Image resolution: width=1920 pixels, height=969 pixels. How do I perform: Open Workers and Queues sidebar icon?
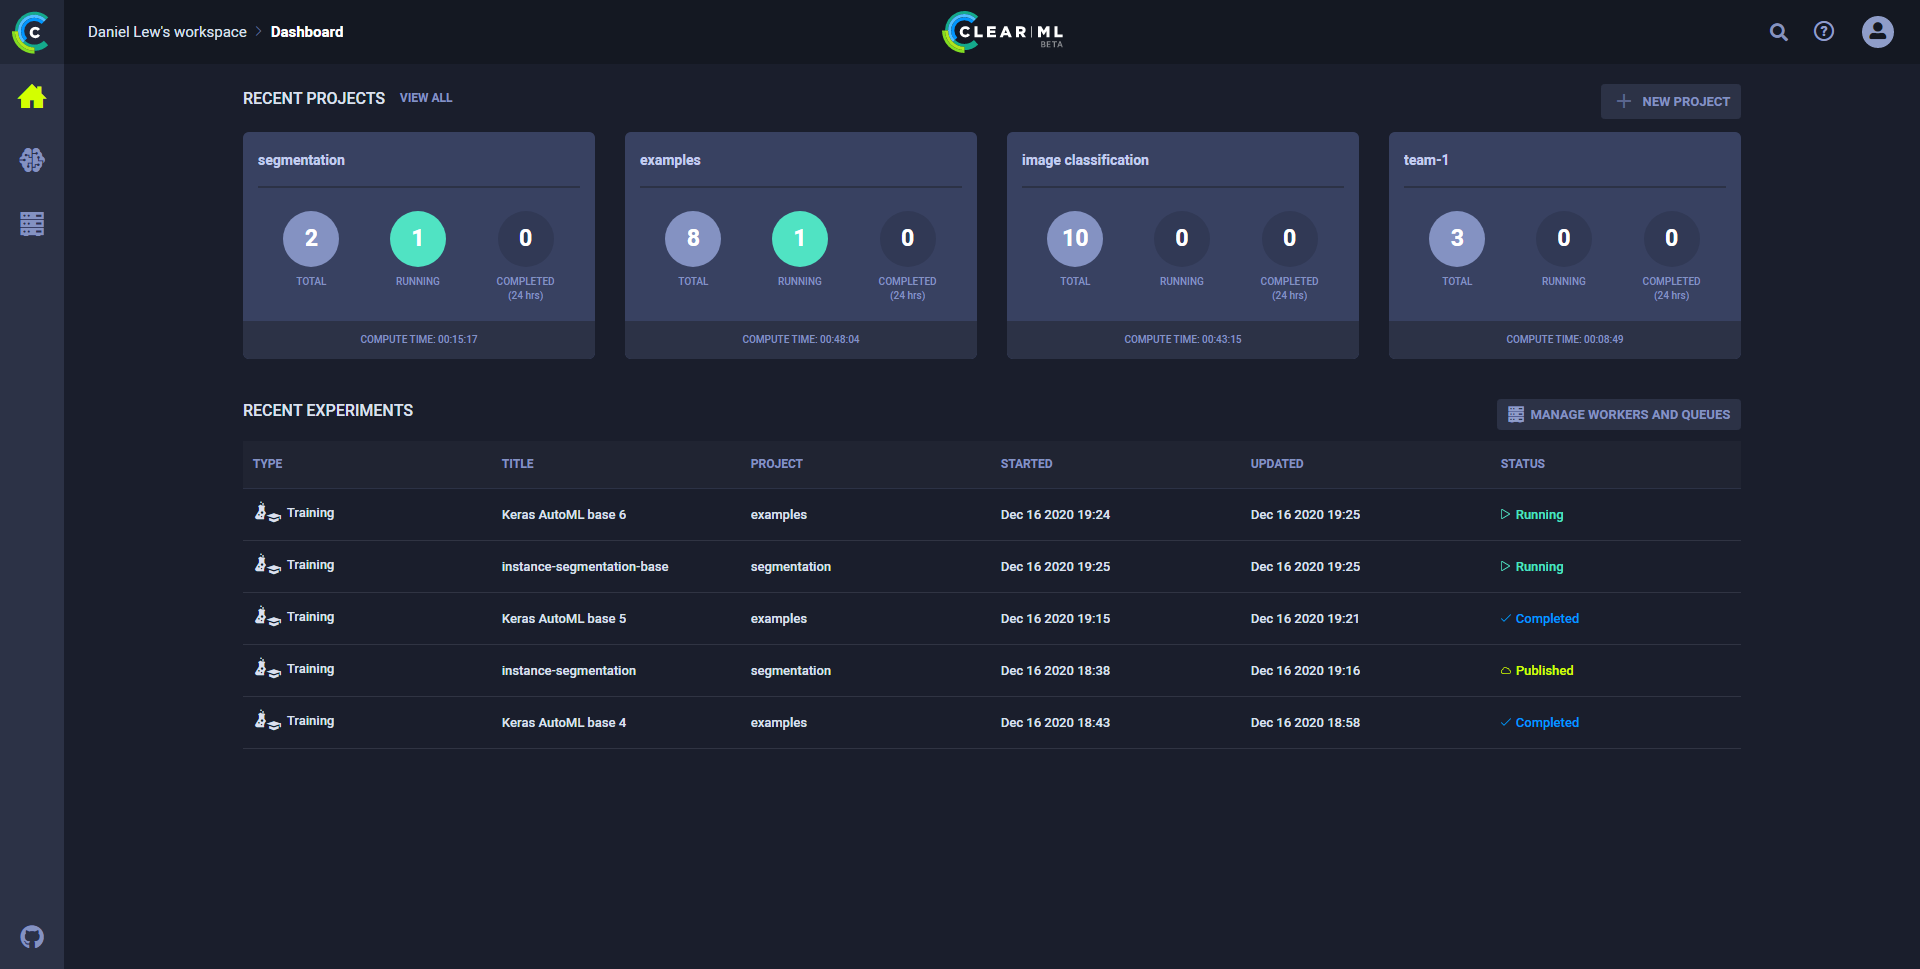pos(32,224)
